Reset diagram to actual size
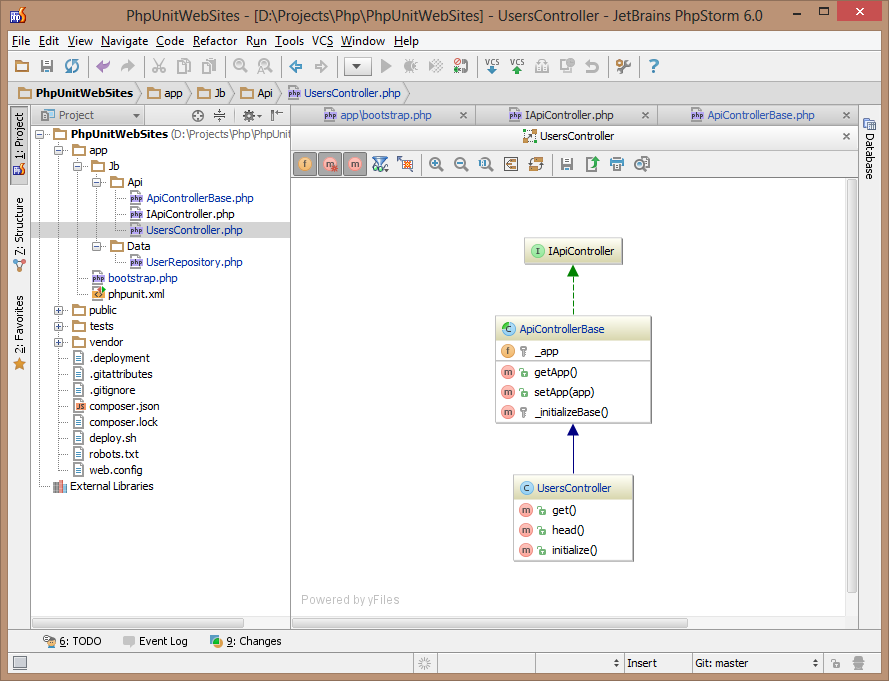889x681 pixels. click(x=486, y=164)
